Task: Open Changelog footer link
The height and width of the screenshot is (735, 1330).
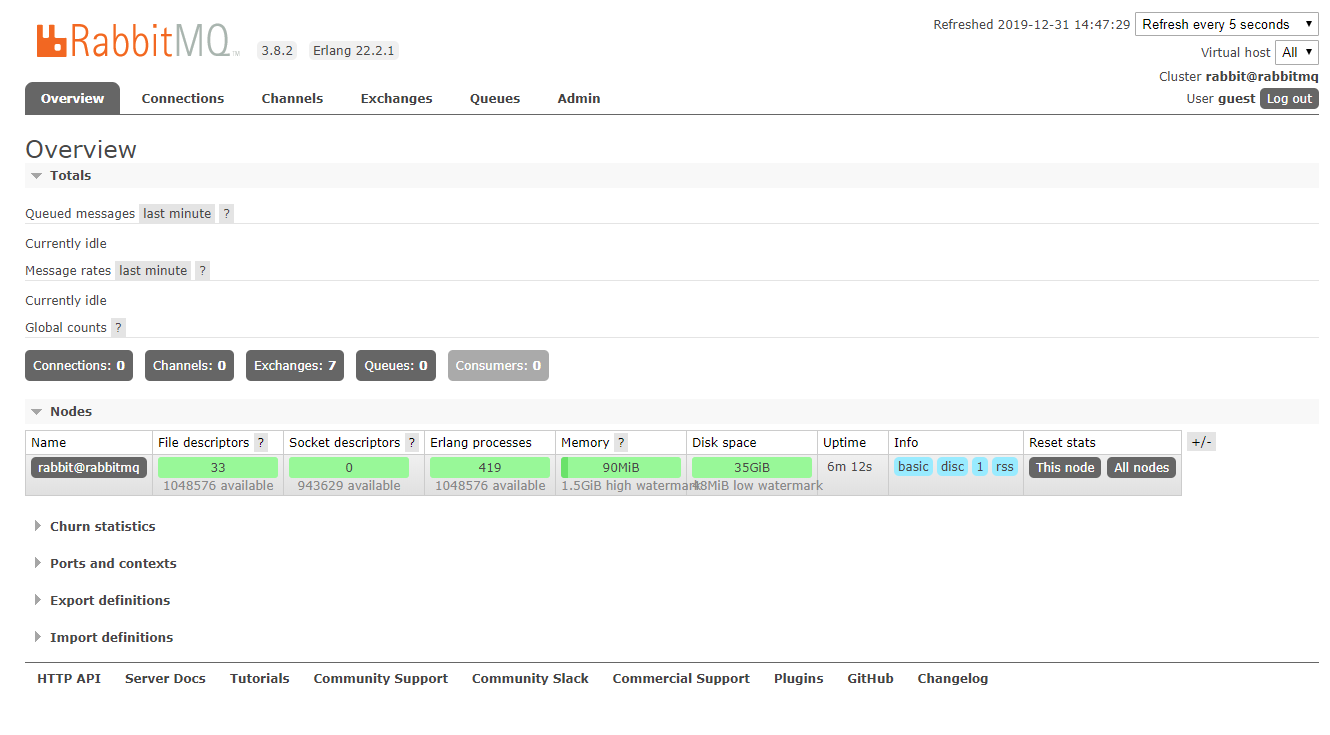Action: tap(953, 678)
